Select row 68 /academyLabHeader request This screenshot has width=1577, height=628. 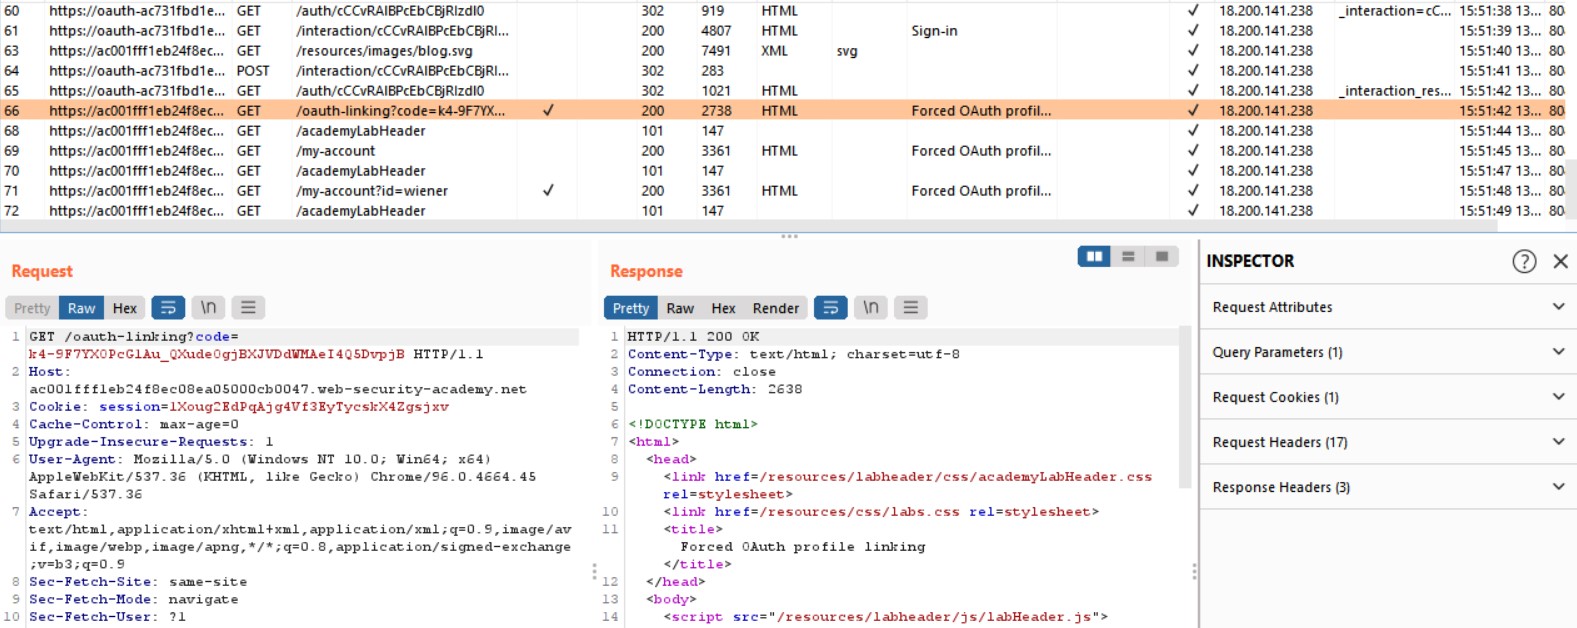(x=783, y=131)
